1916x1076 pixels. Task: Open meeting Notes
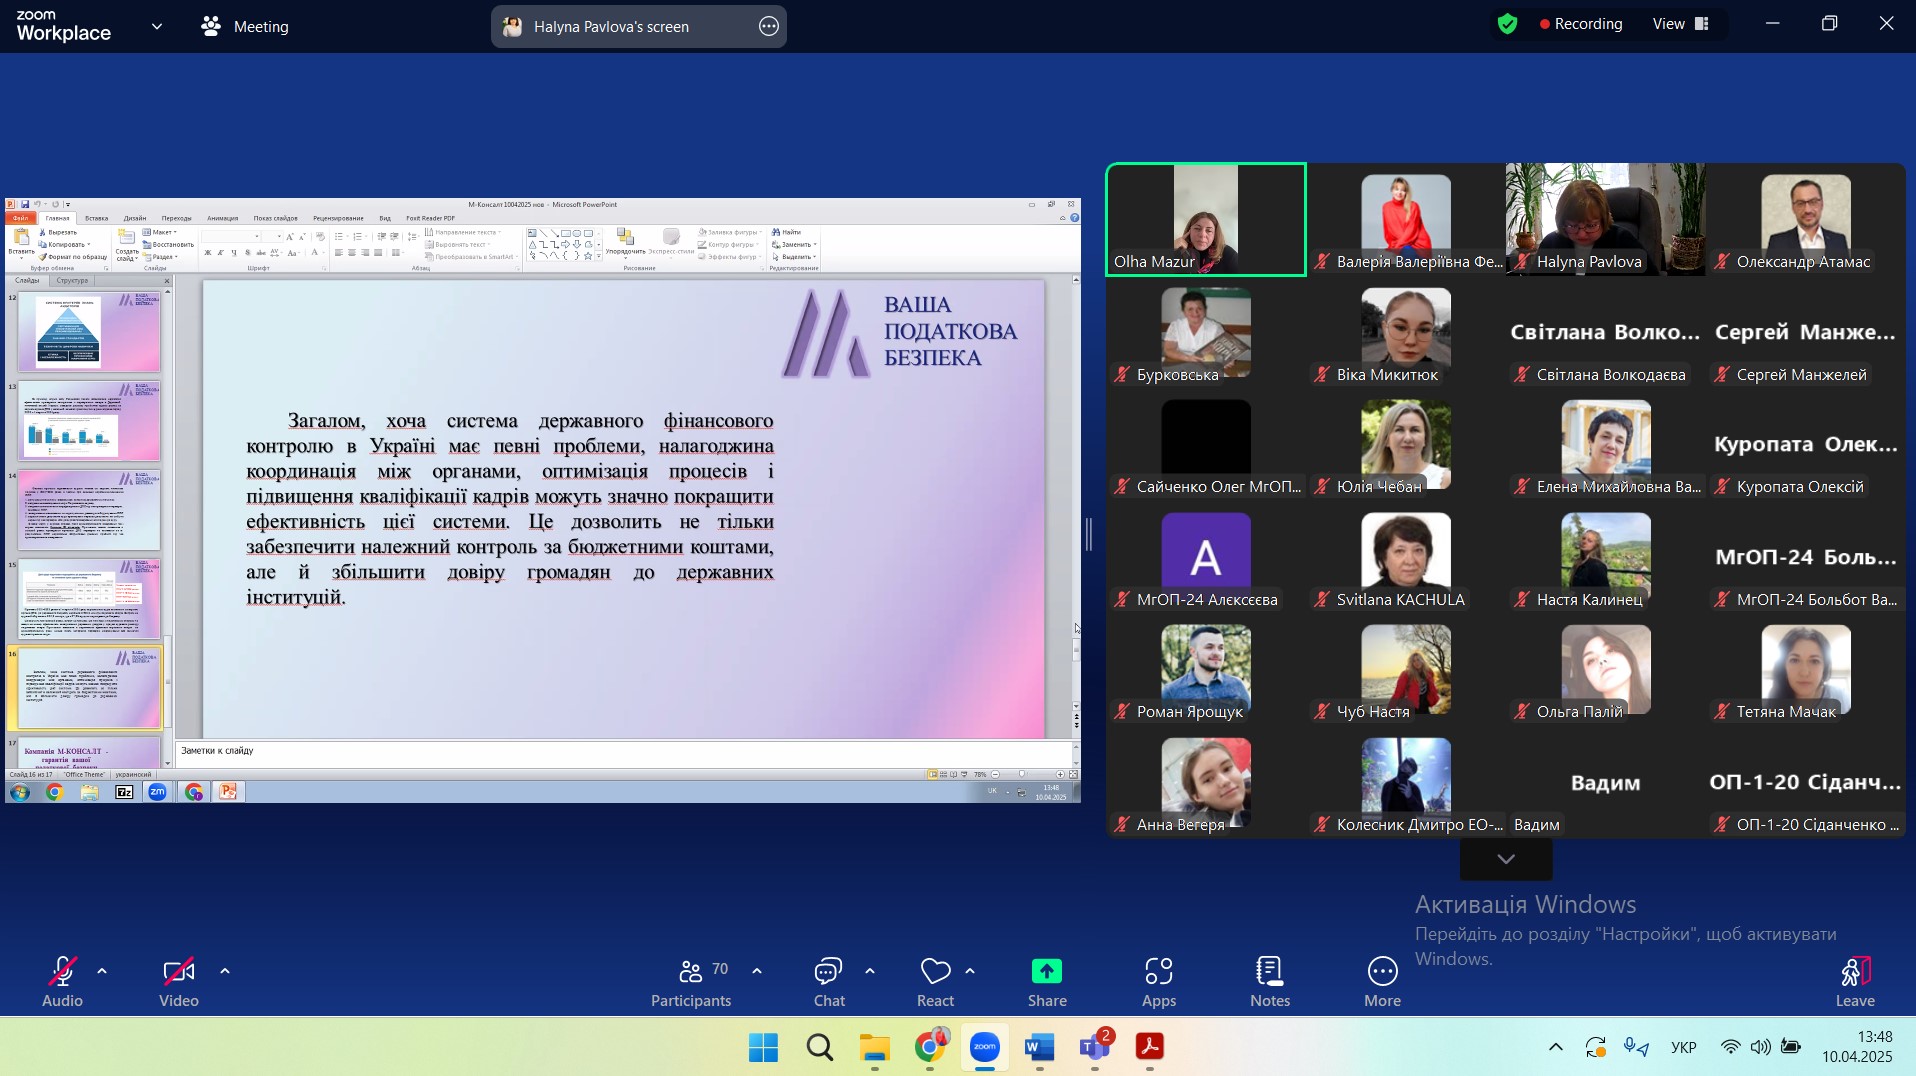point(1270,982)
